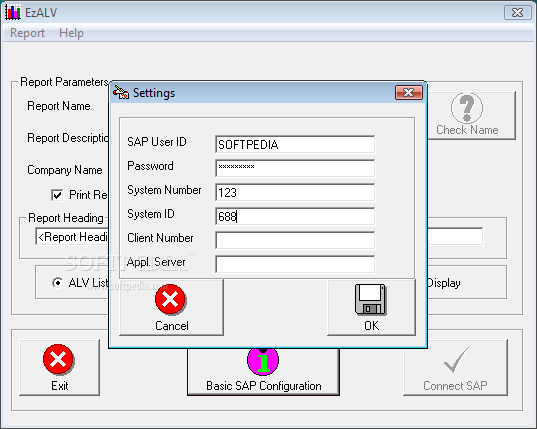Click the 'System Number' label
The image size is (537, 429).
164,190
